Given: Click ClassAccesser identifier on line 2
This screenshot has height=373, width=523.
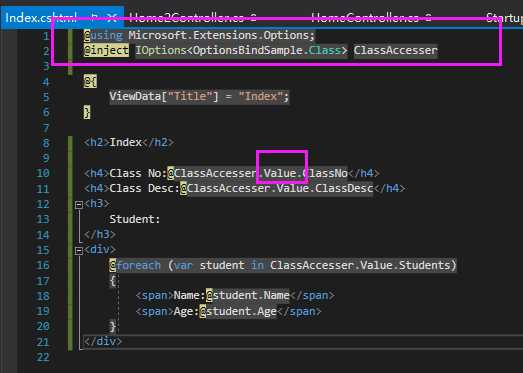Looking at the screenshot, I should tap(395, 50).
